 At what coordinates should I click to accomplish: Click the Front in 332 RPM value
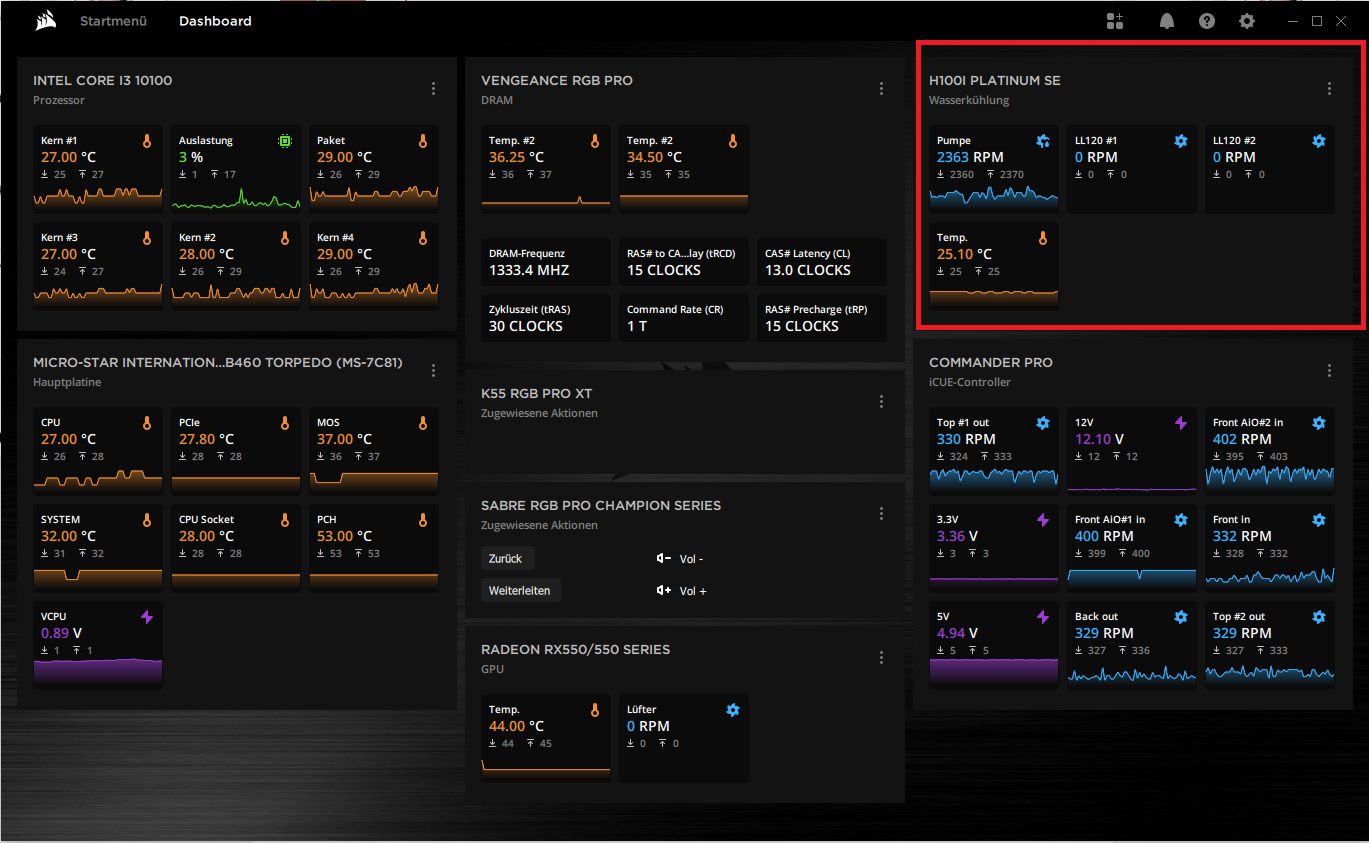[1242, 536]
